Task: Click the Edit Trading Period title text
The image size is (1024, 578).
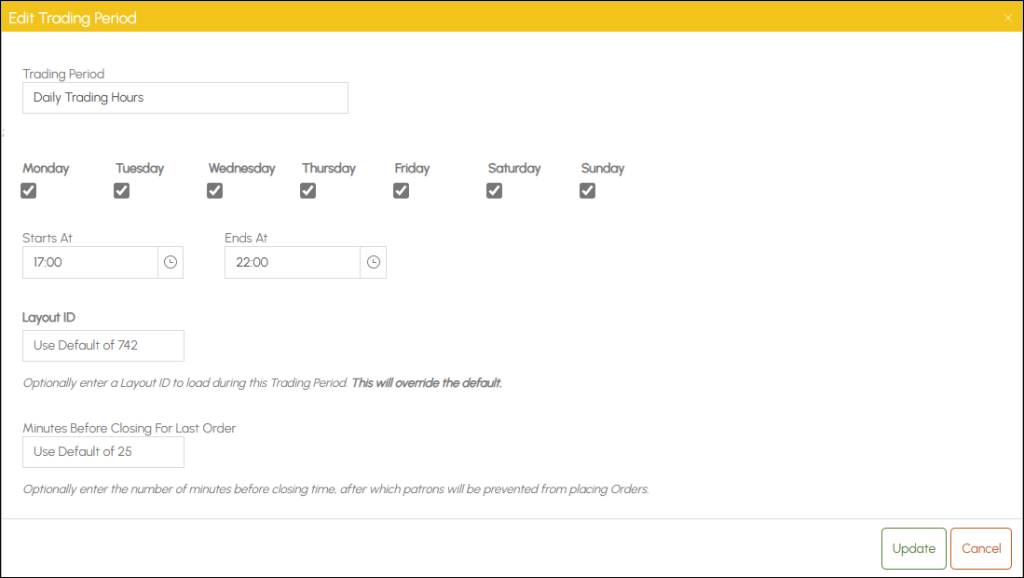Action: tap(72, 18)
